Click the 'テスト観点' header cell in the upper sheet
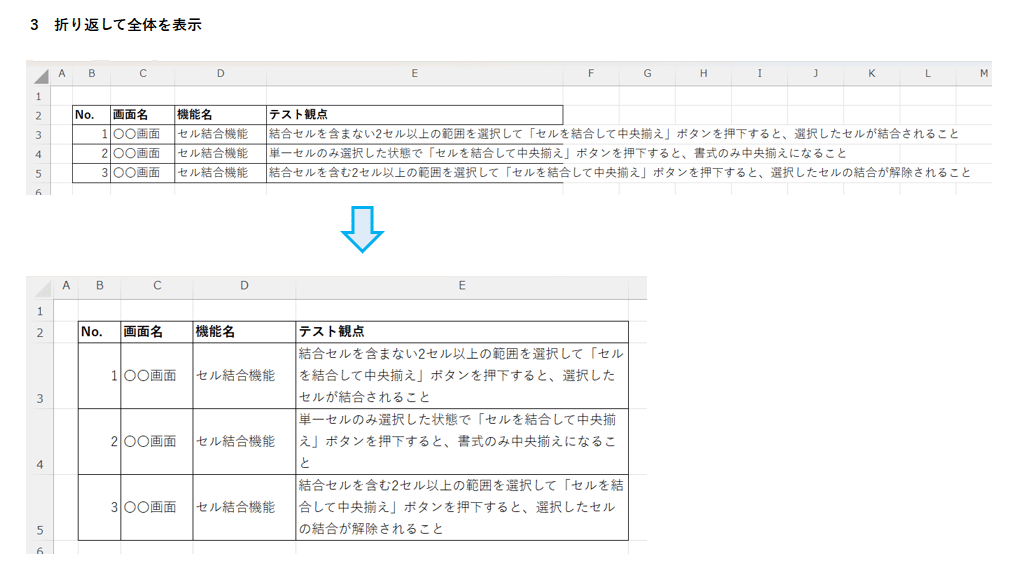Image resolution: width=1022 pixels, height=567 pixels. [415, 115]
